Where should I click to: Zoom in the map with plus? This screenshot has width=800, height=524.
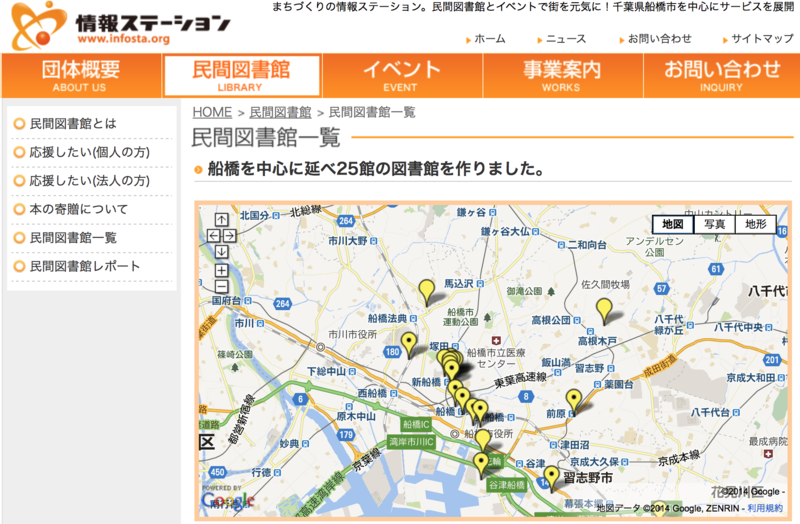coord(221,270)
